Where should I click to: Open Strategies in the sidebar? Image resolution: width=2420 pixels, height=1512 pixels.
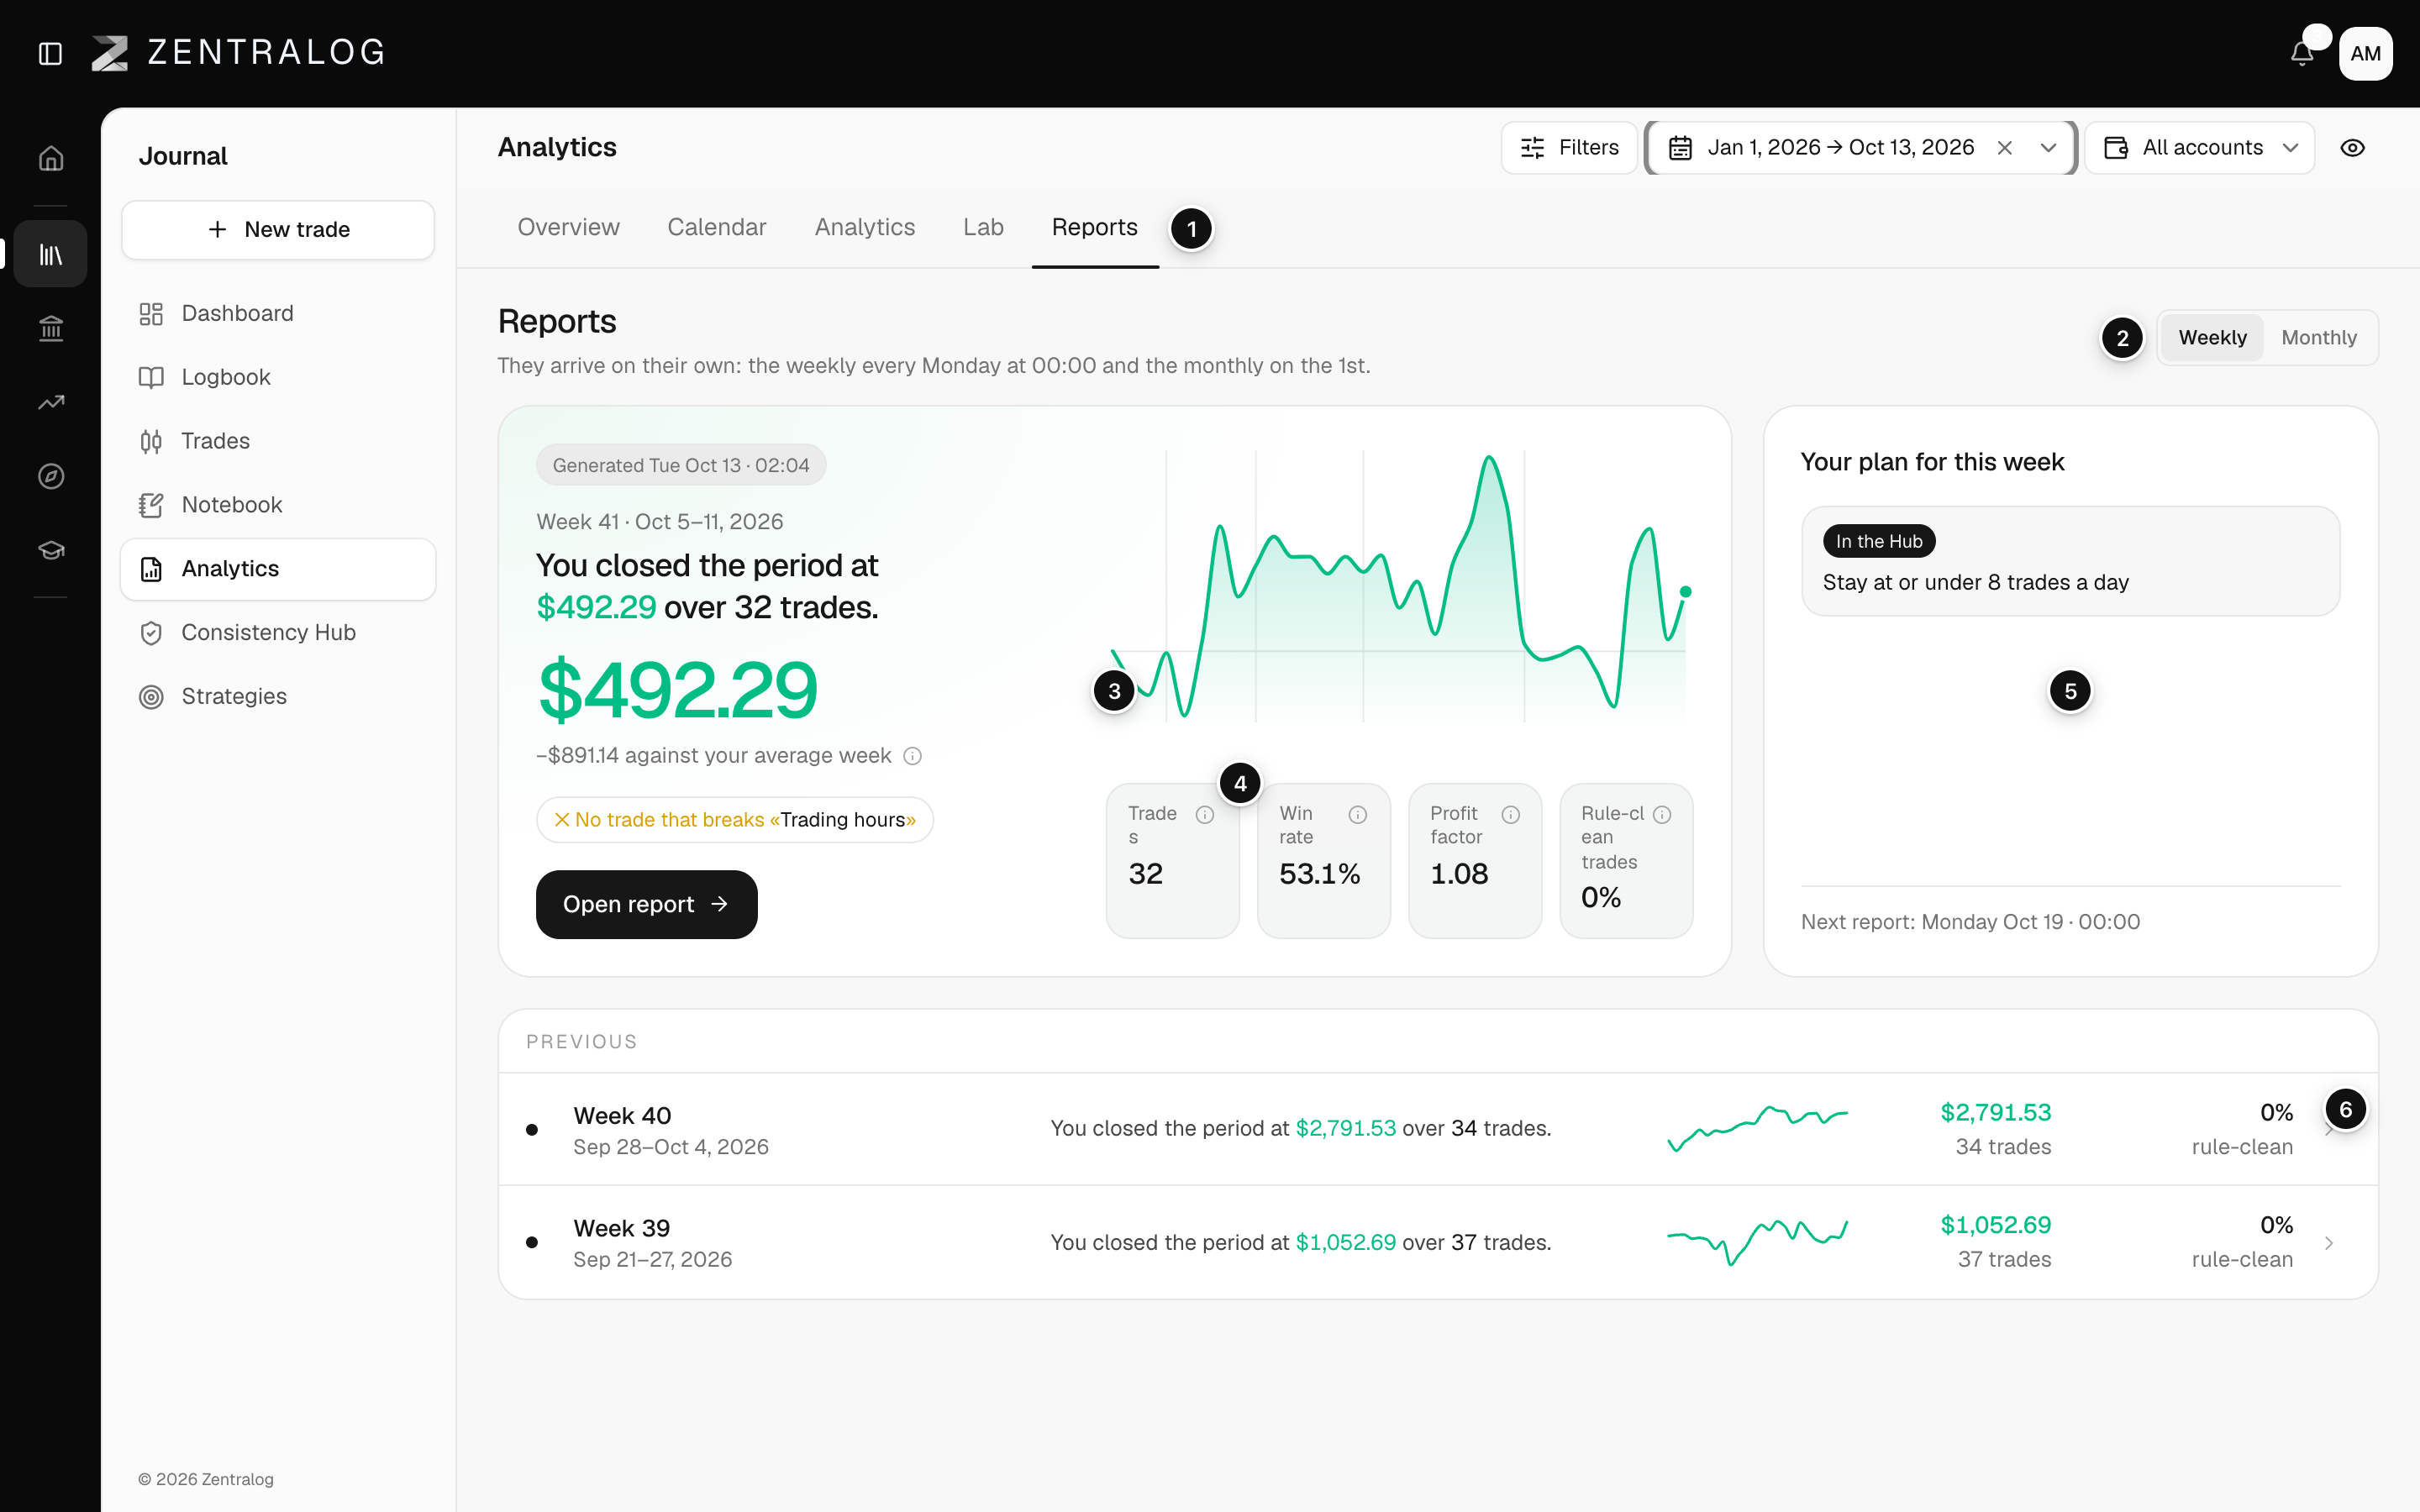click(278, 697)
